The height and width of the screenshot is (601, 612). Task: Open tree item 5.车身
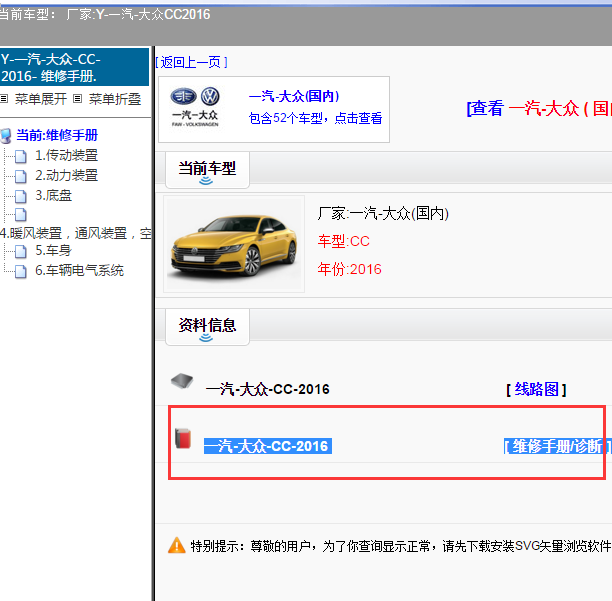pyautogui.click(x=53, y=251)
